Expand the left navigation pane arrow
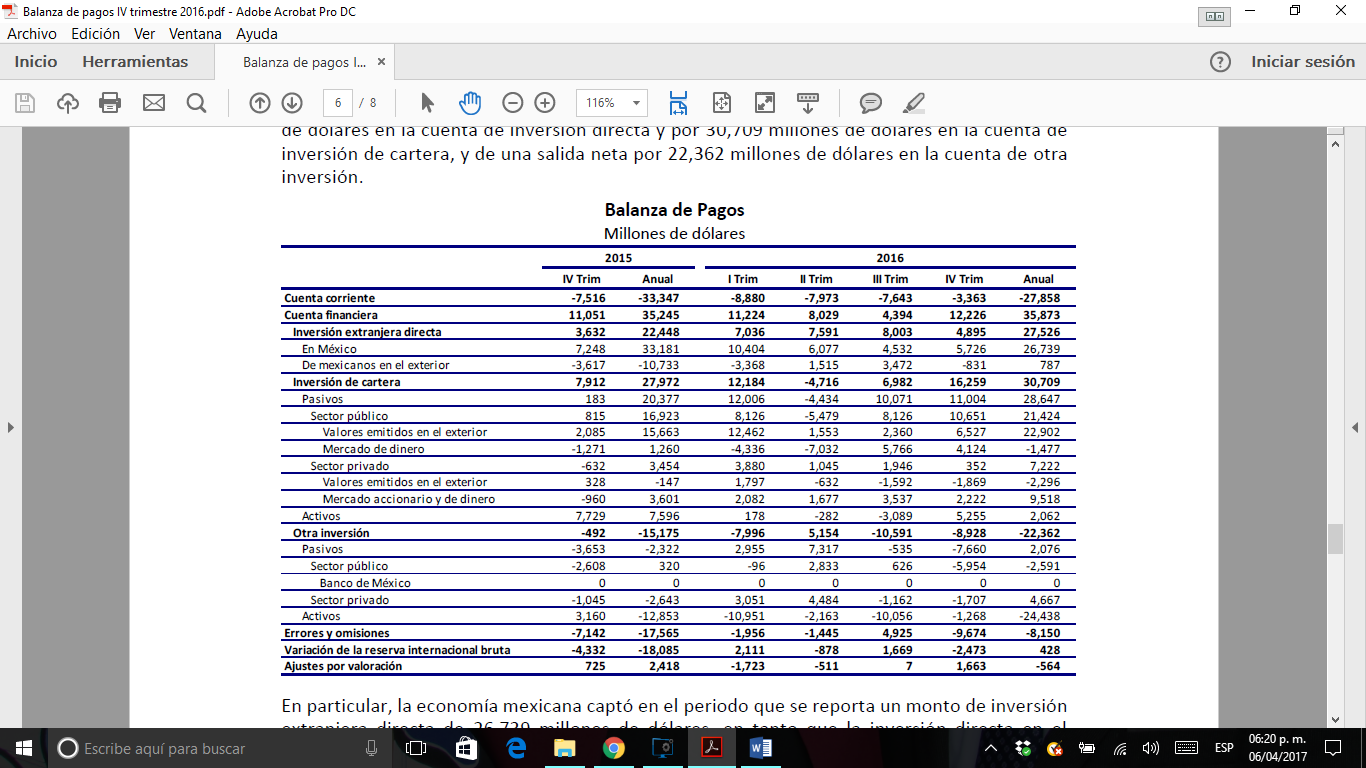Screen dimensions: 1366x768 [x=11, y=428]
